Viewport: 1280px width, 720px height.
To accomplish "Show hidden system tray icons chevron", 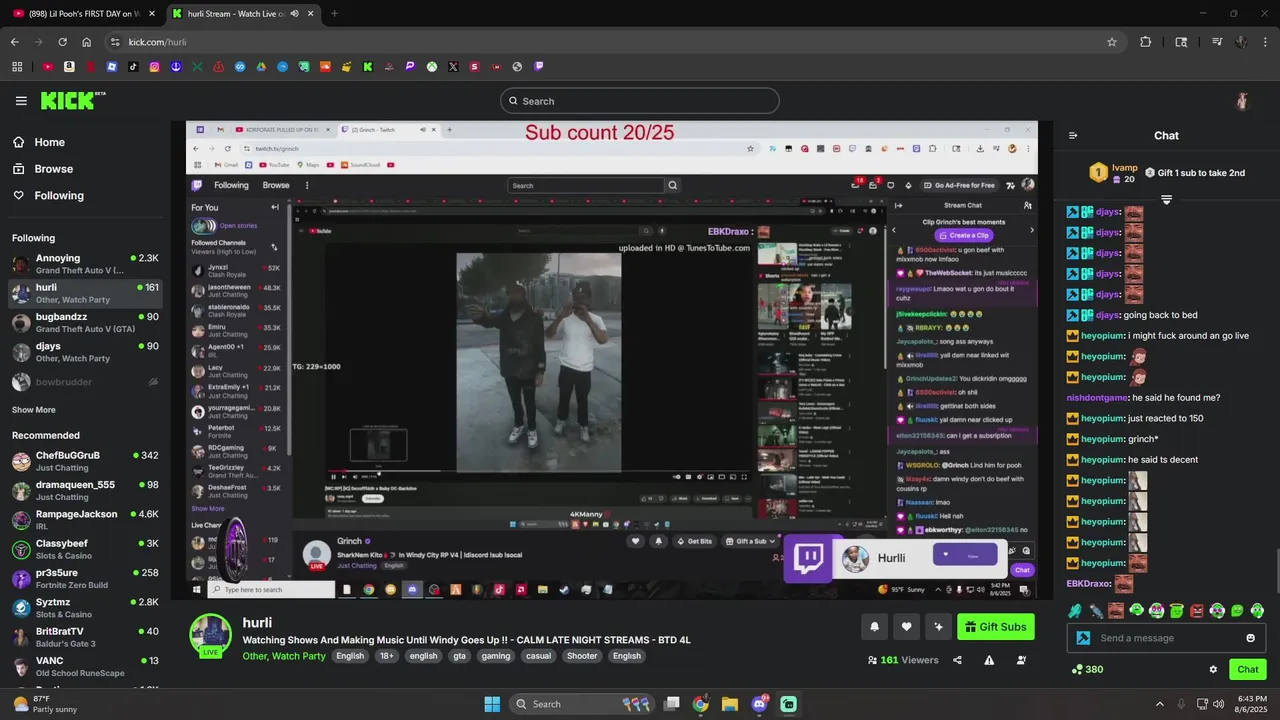I will tap(1160, 704).
